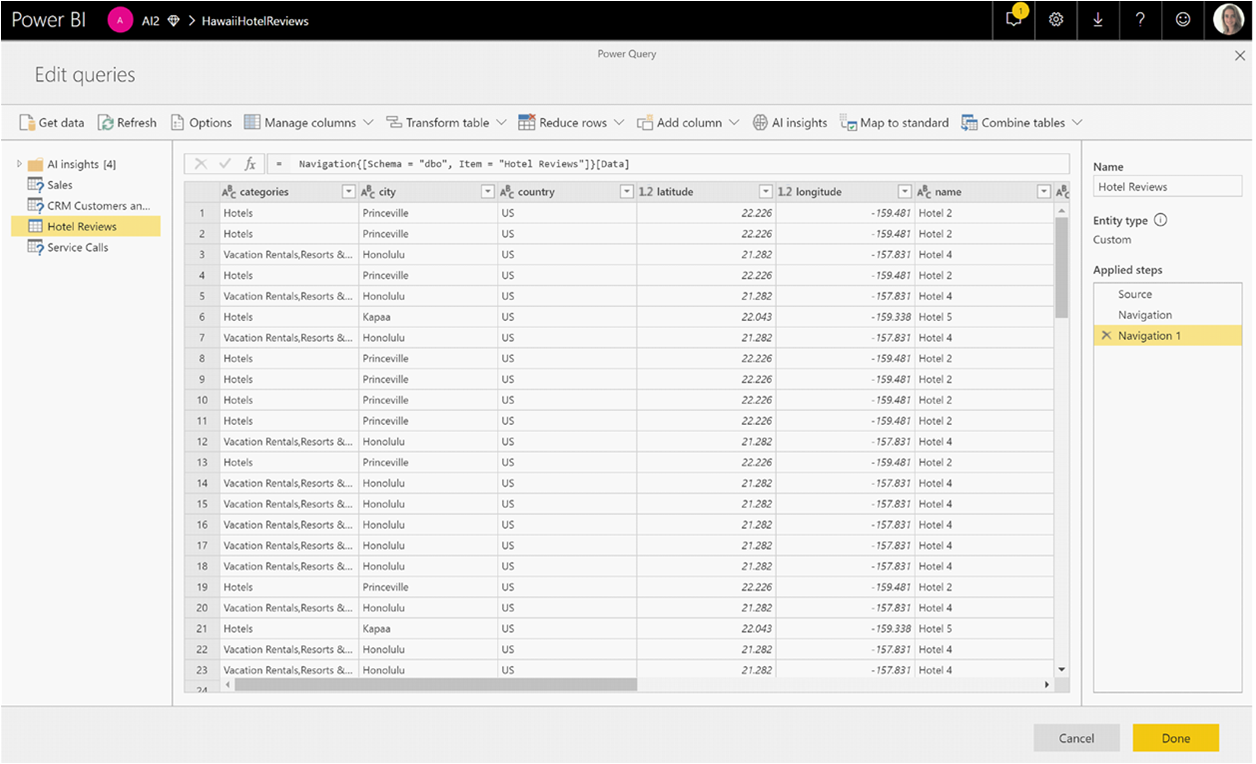Expand the AI insights [4] folder
1256x764 pixels.
(19, 164)
